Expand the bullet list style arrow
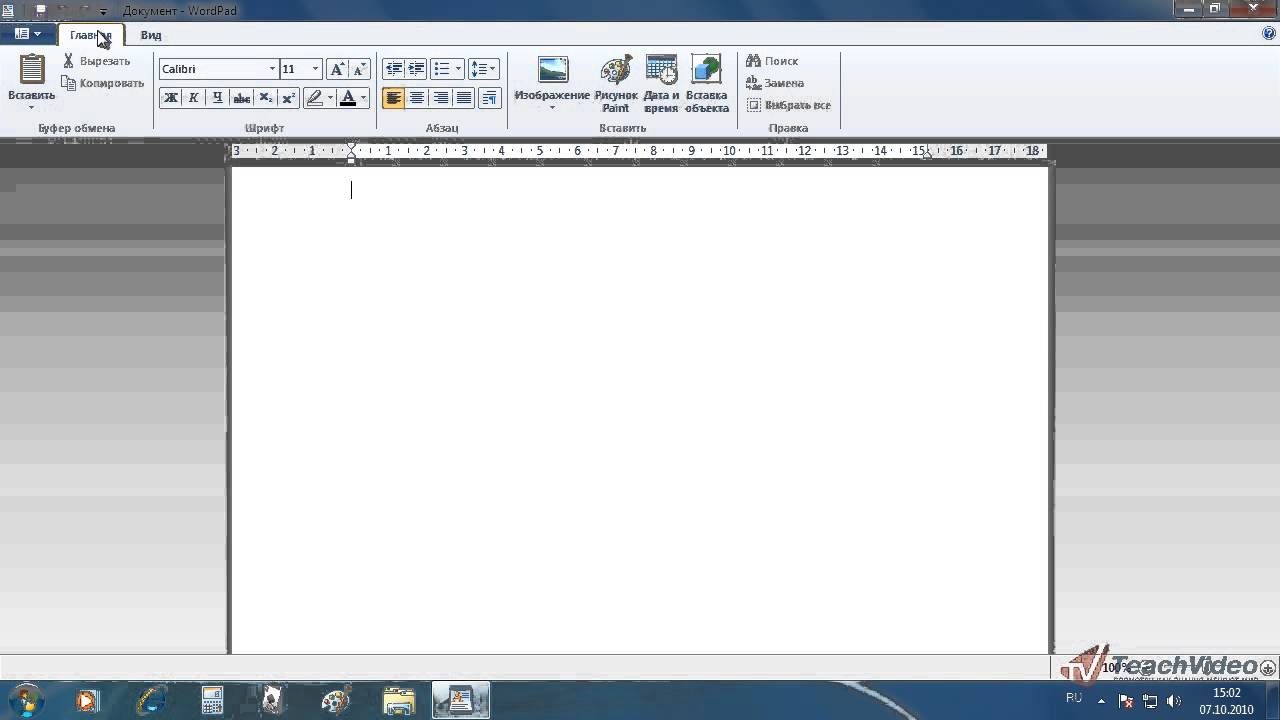Viewport: 1280px width, 720px height. click(458, 69)
